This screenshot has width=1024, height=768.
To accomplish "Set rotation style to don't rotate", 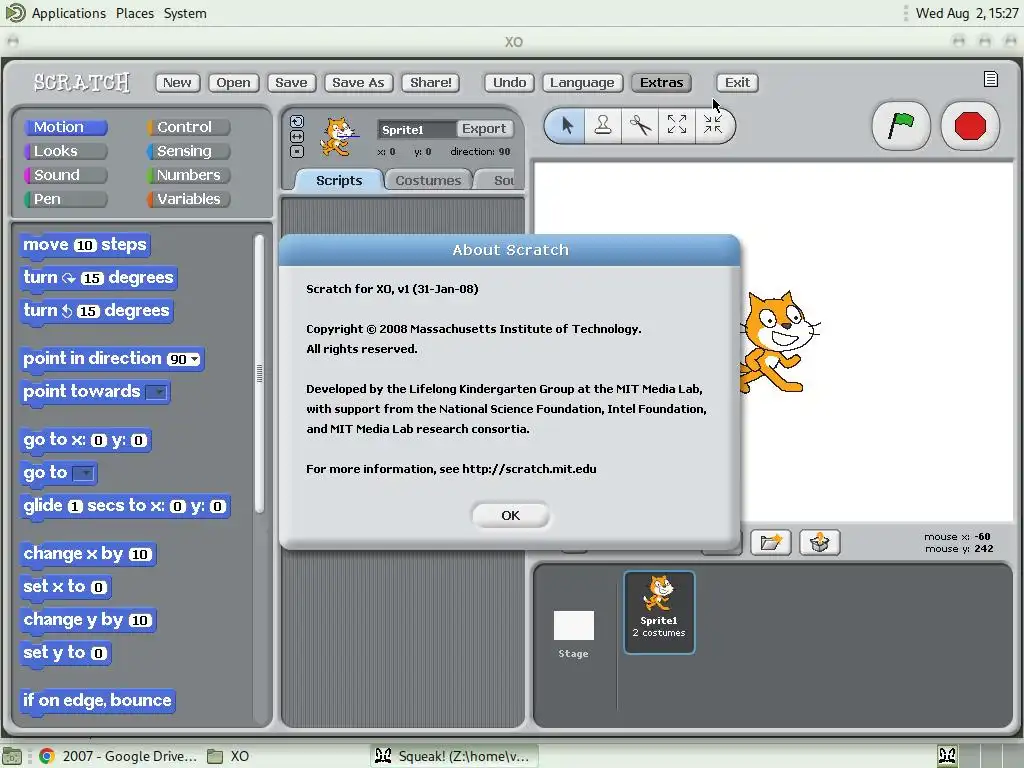I will 296,152.
